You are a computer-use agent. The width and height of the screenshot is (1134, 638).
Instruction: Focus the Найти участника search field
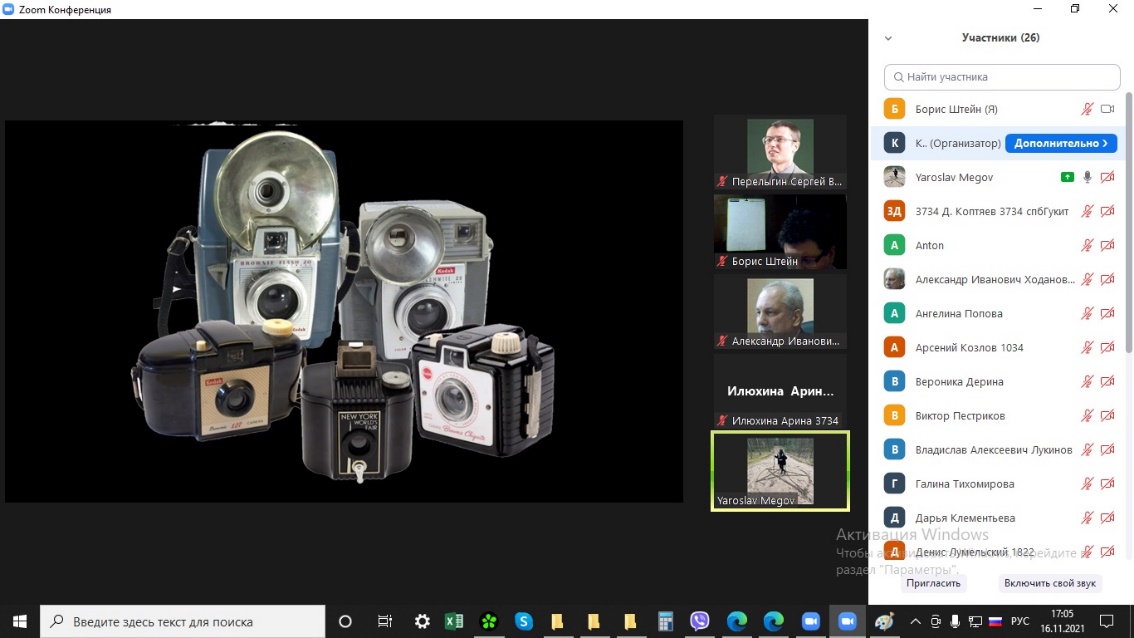(x=1002, y=77)
